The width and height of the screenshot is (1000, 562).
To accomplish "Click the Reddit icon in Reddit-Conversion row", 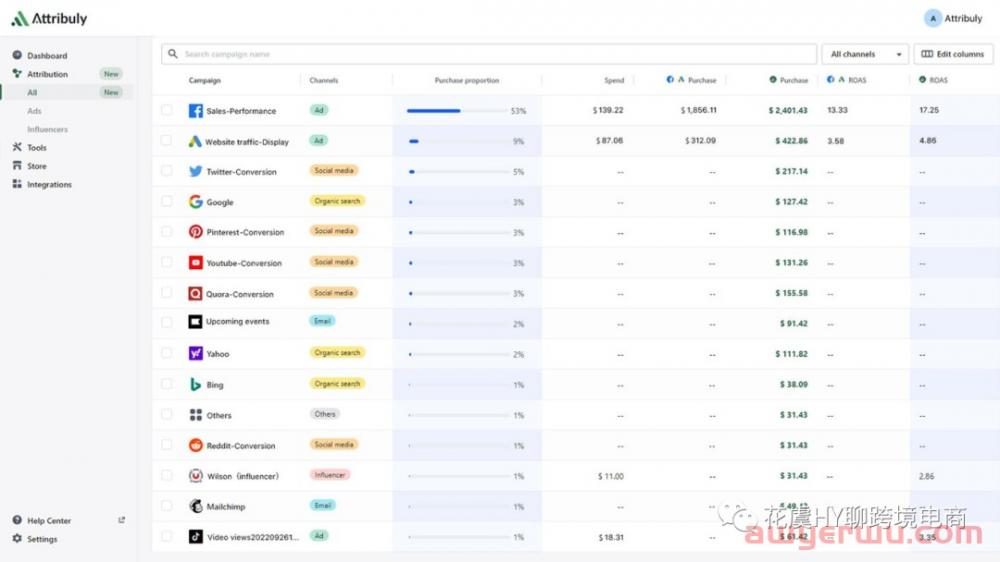I will point(196,445).
